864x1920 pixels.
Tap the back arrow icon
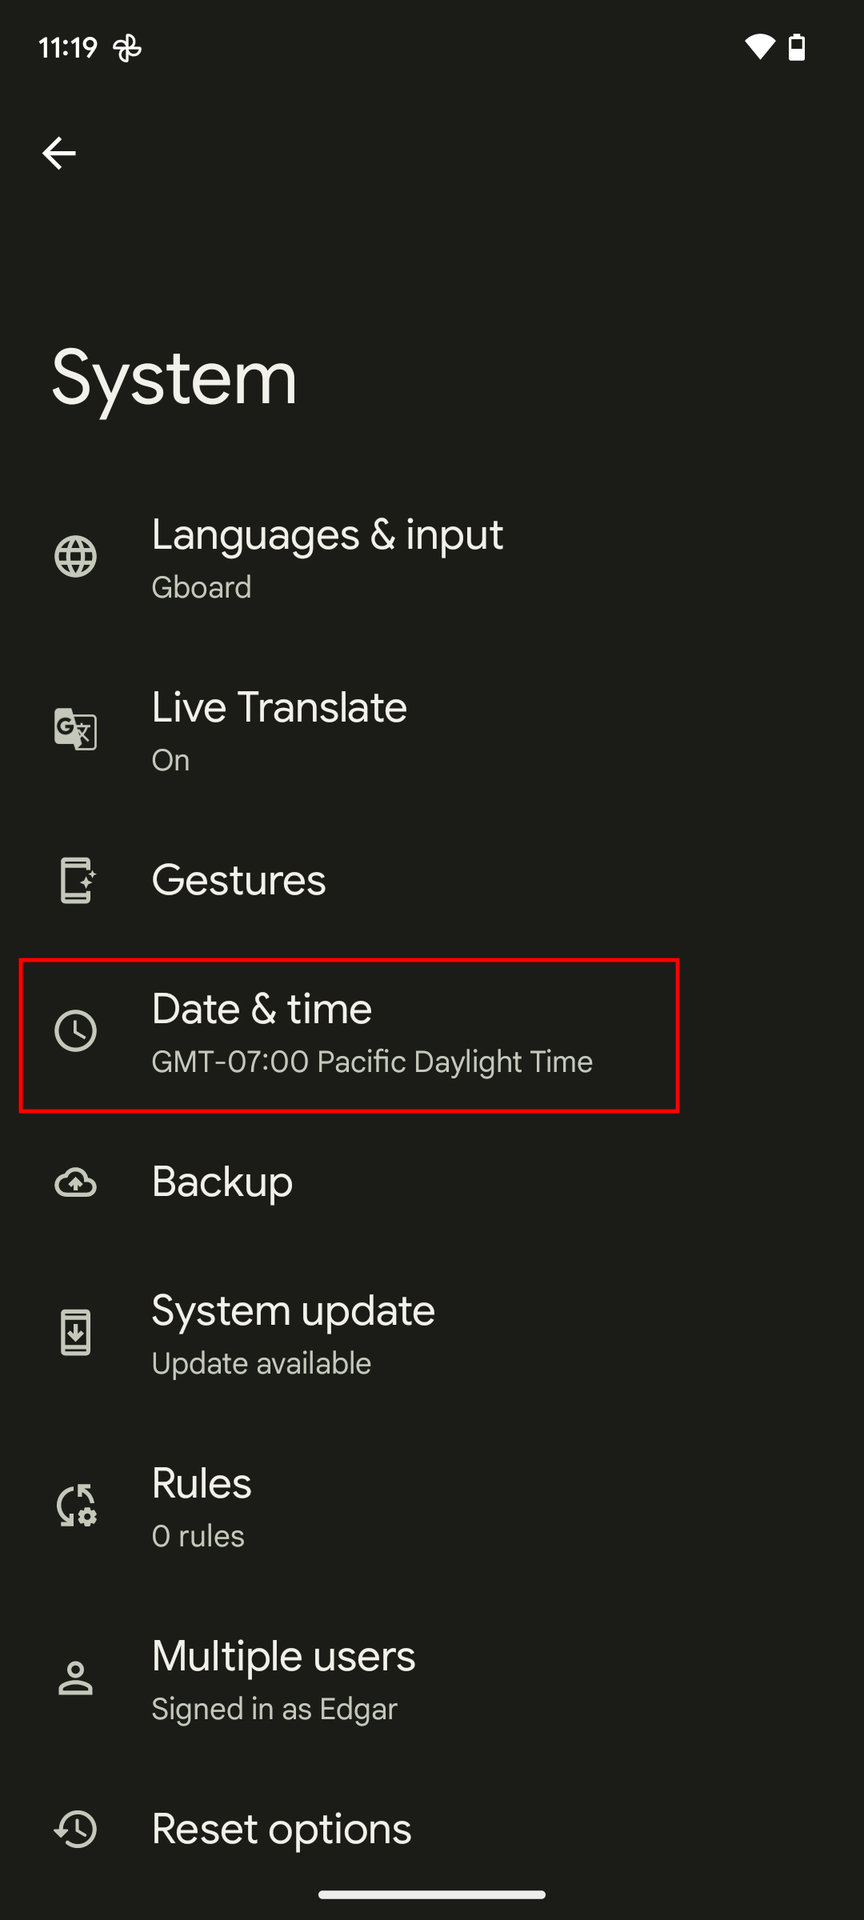(x=59, y=153)
